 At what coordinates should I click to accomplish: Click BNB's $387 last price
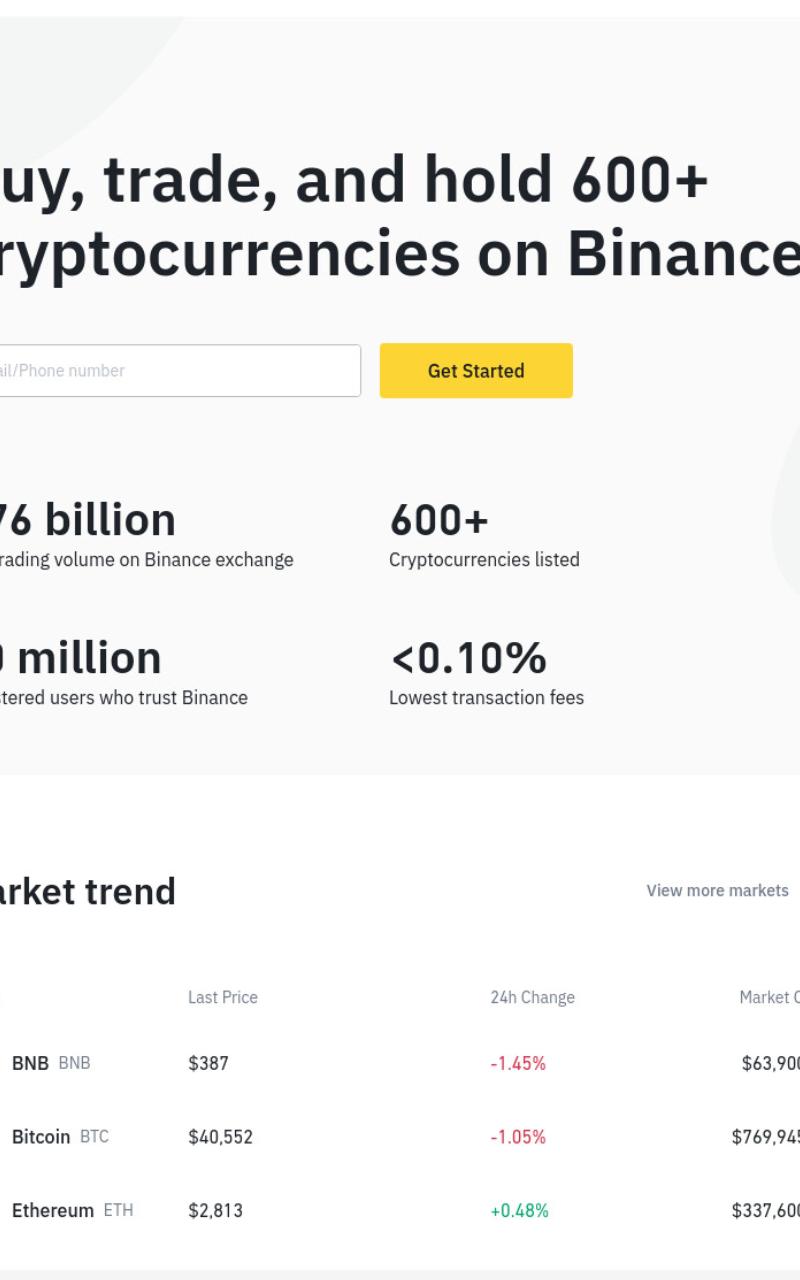(208, 1063)
